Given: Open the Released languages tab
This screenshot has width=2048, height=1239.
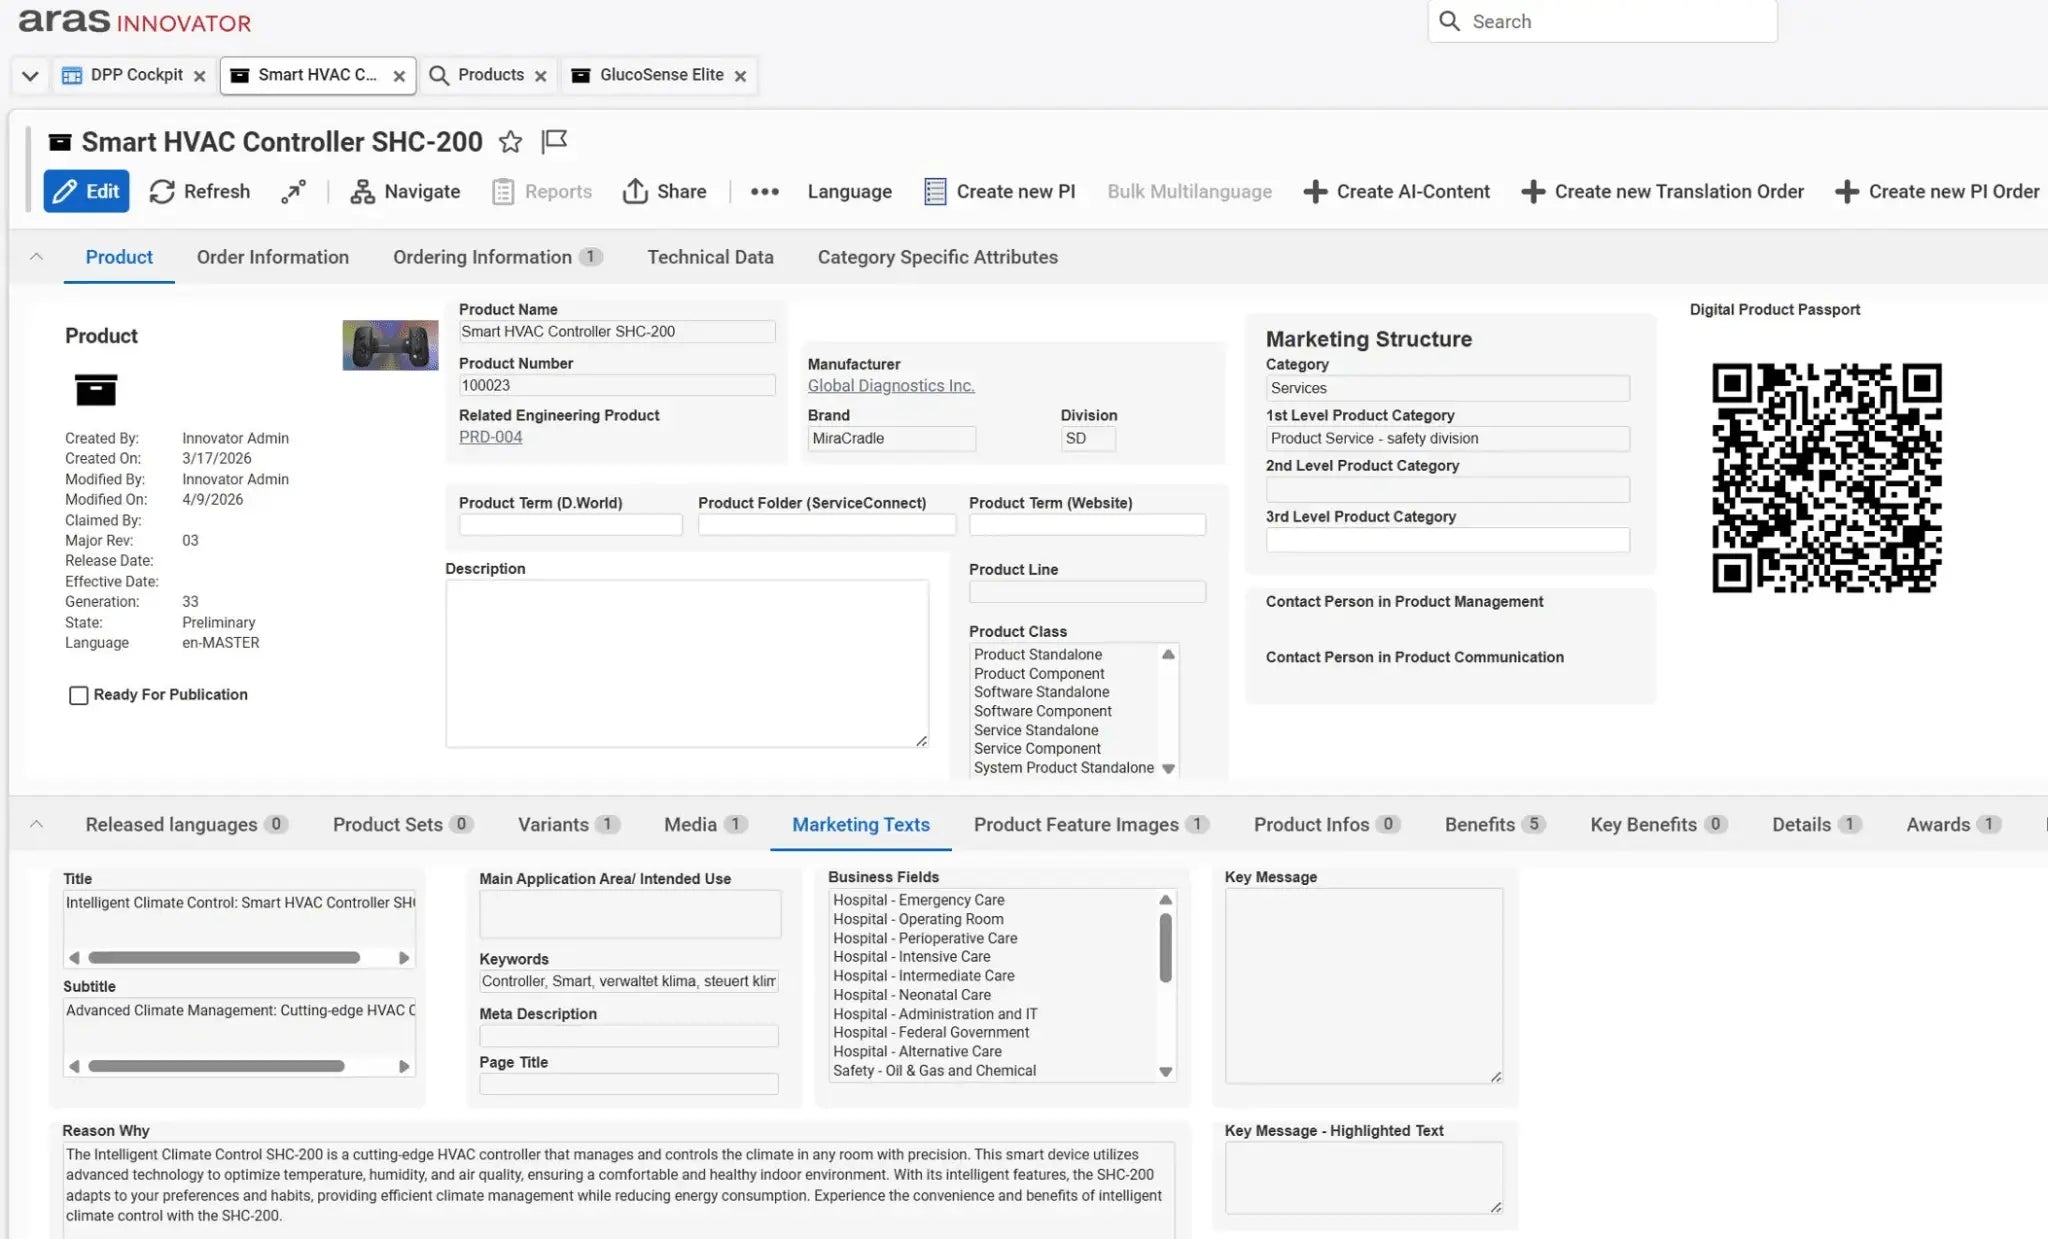Looking at the screenshot, I should (x=186, y=825).
